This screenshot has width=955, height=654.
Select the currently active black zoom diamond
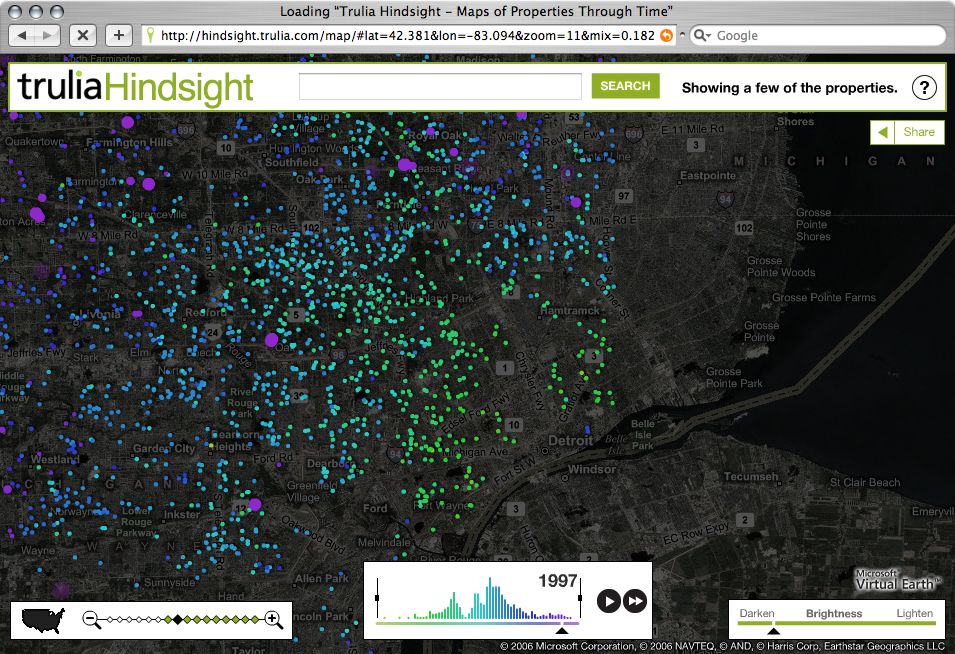click(x=178, y=618)
